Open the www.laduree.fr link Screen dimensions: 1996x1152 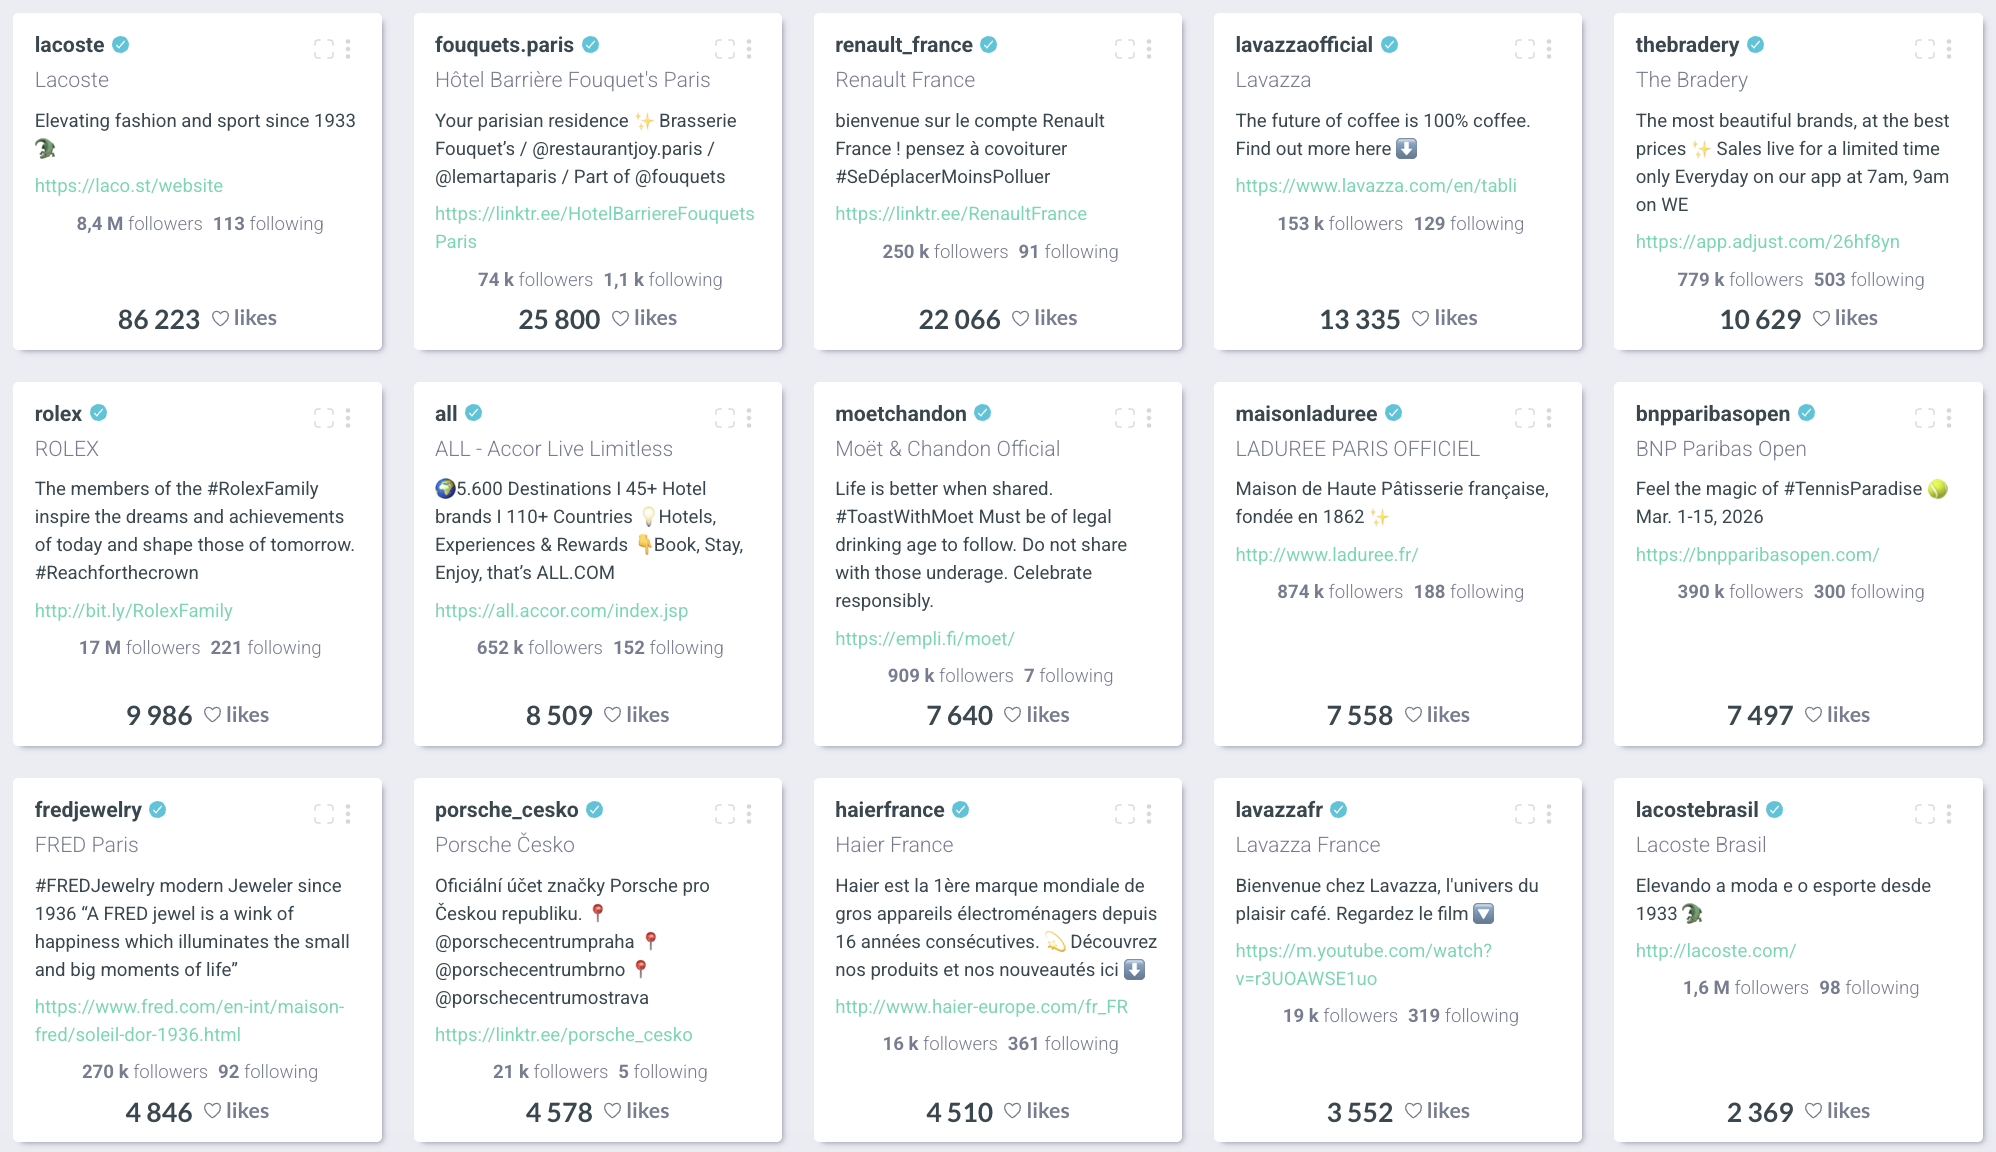[x=1327, y=554]
